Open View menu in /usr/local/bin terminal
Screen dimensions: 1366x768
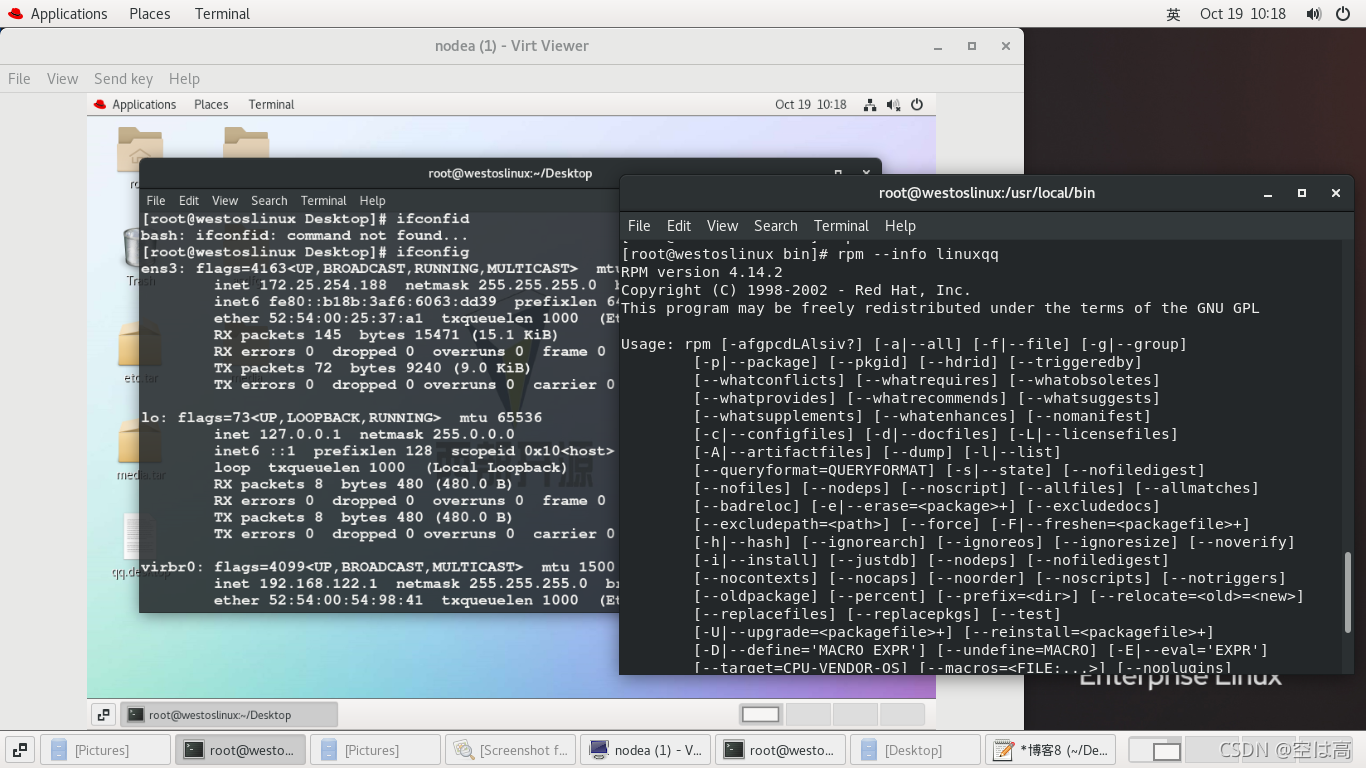coord(722,226)
